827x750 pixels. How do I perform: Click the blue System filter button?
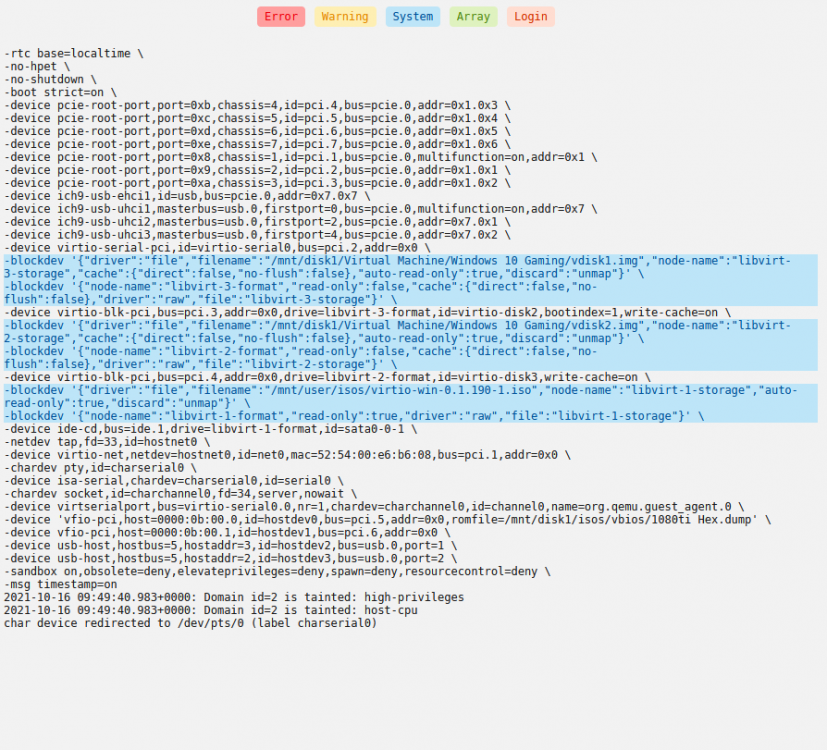pyautogui.click(x=412, y=17)
